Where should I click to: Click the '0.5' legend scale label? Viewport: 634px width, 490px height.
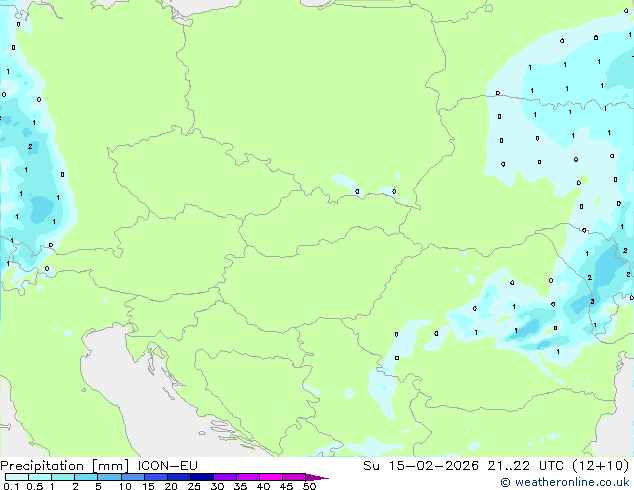pyautogui.click(x=35, y=486)
